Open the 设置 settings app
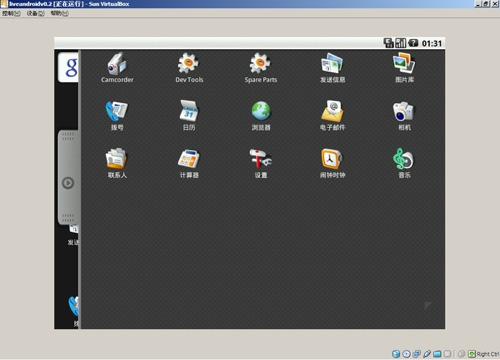500x360 pixels. pyautogui.click(x=261, y=163)
